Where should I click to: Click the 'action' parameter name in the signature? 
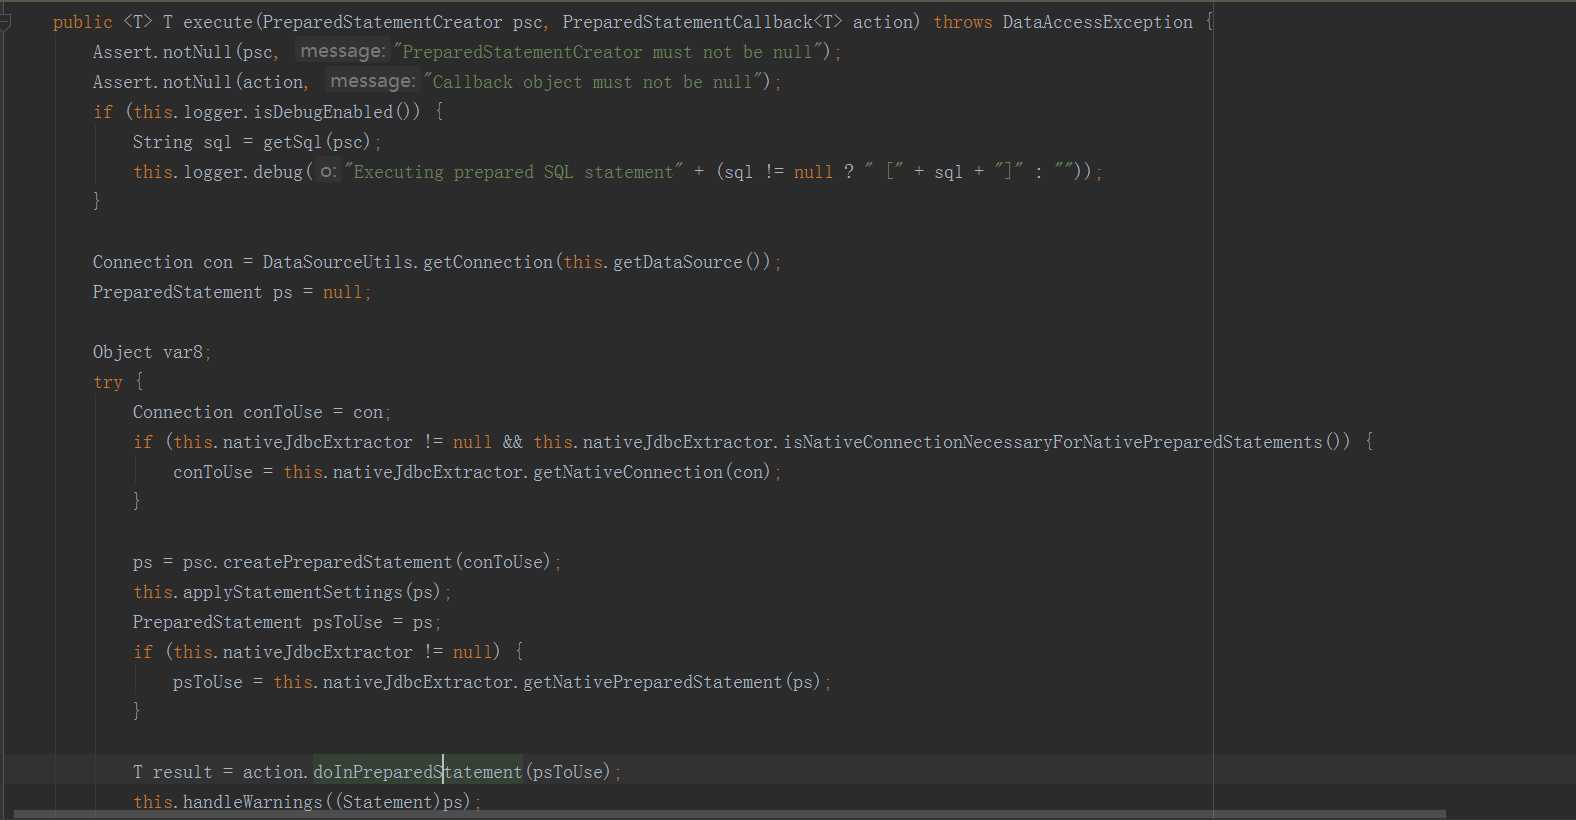point(883,22)
